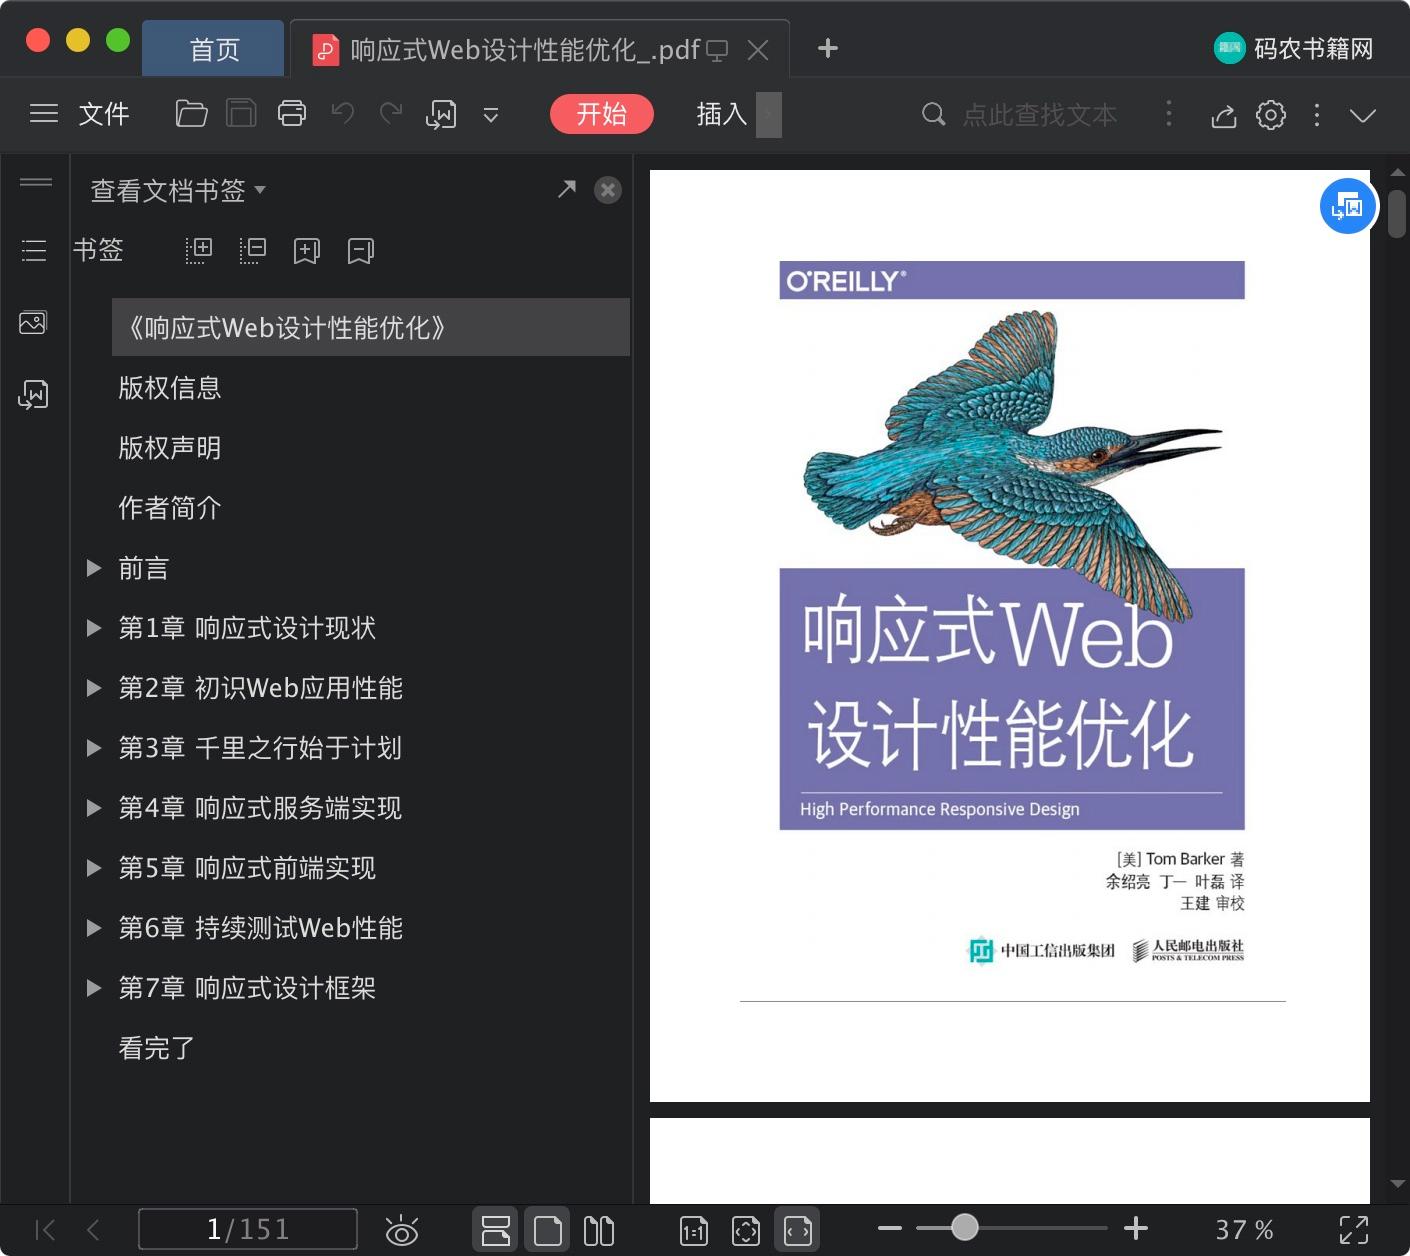
Task: Expand 第2章 初识Web应用性能
Action: tap(94, 688)
